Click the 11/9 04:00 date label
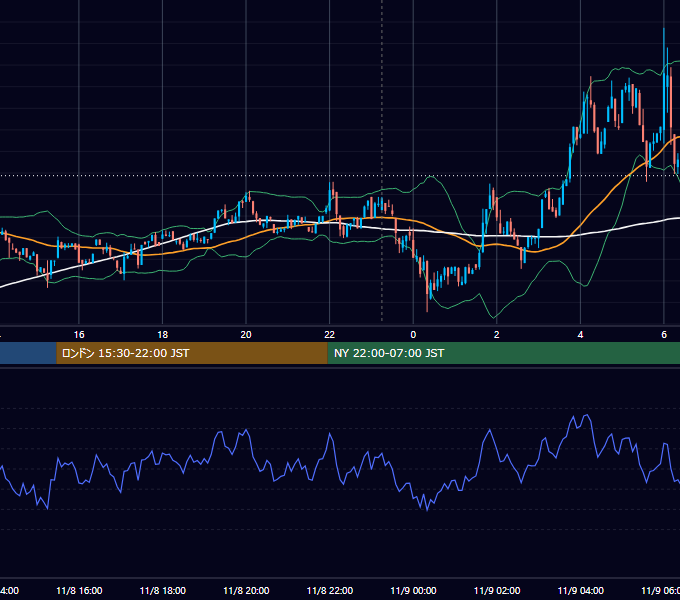Image resolution: width=680 pixels, height=600 pixels. pos(581,590)
